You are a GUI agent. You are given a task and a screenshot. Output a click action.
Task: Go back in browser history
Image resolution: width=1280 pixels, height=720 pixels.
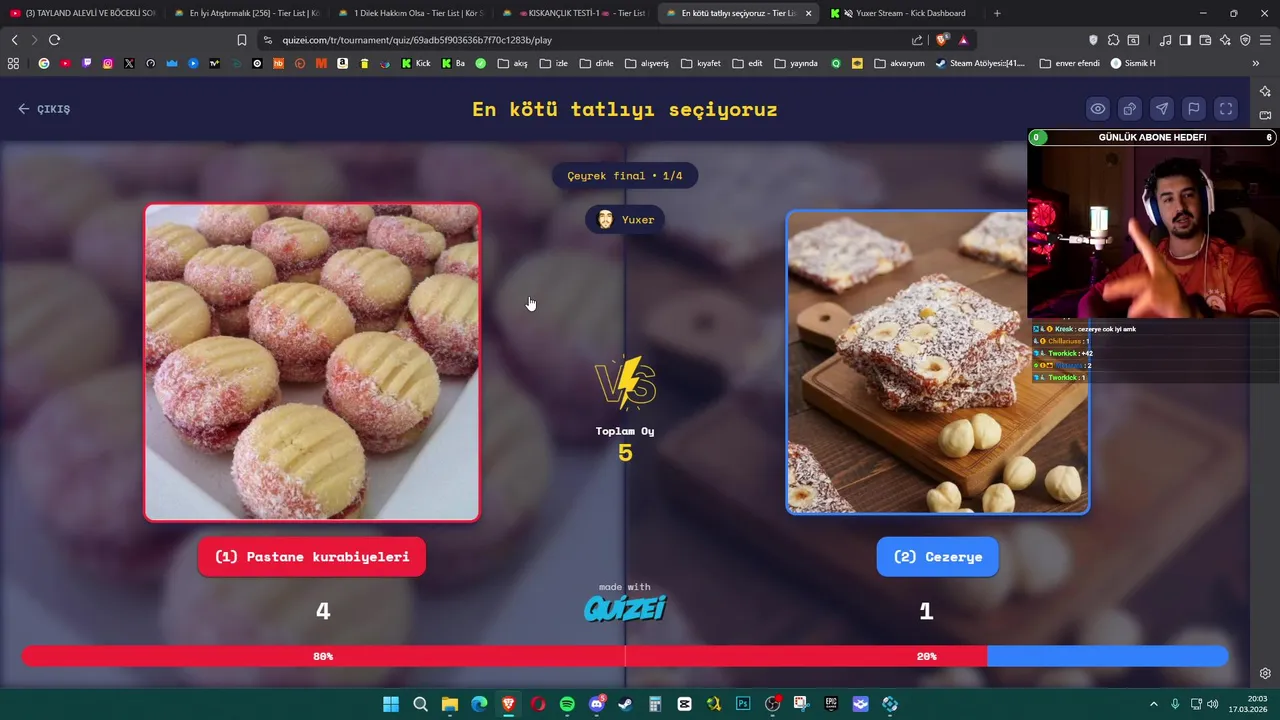click(x=15, y=40)
